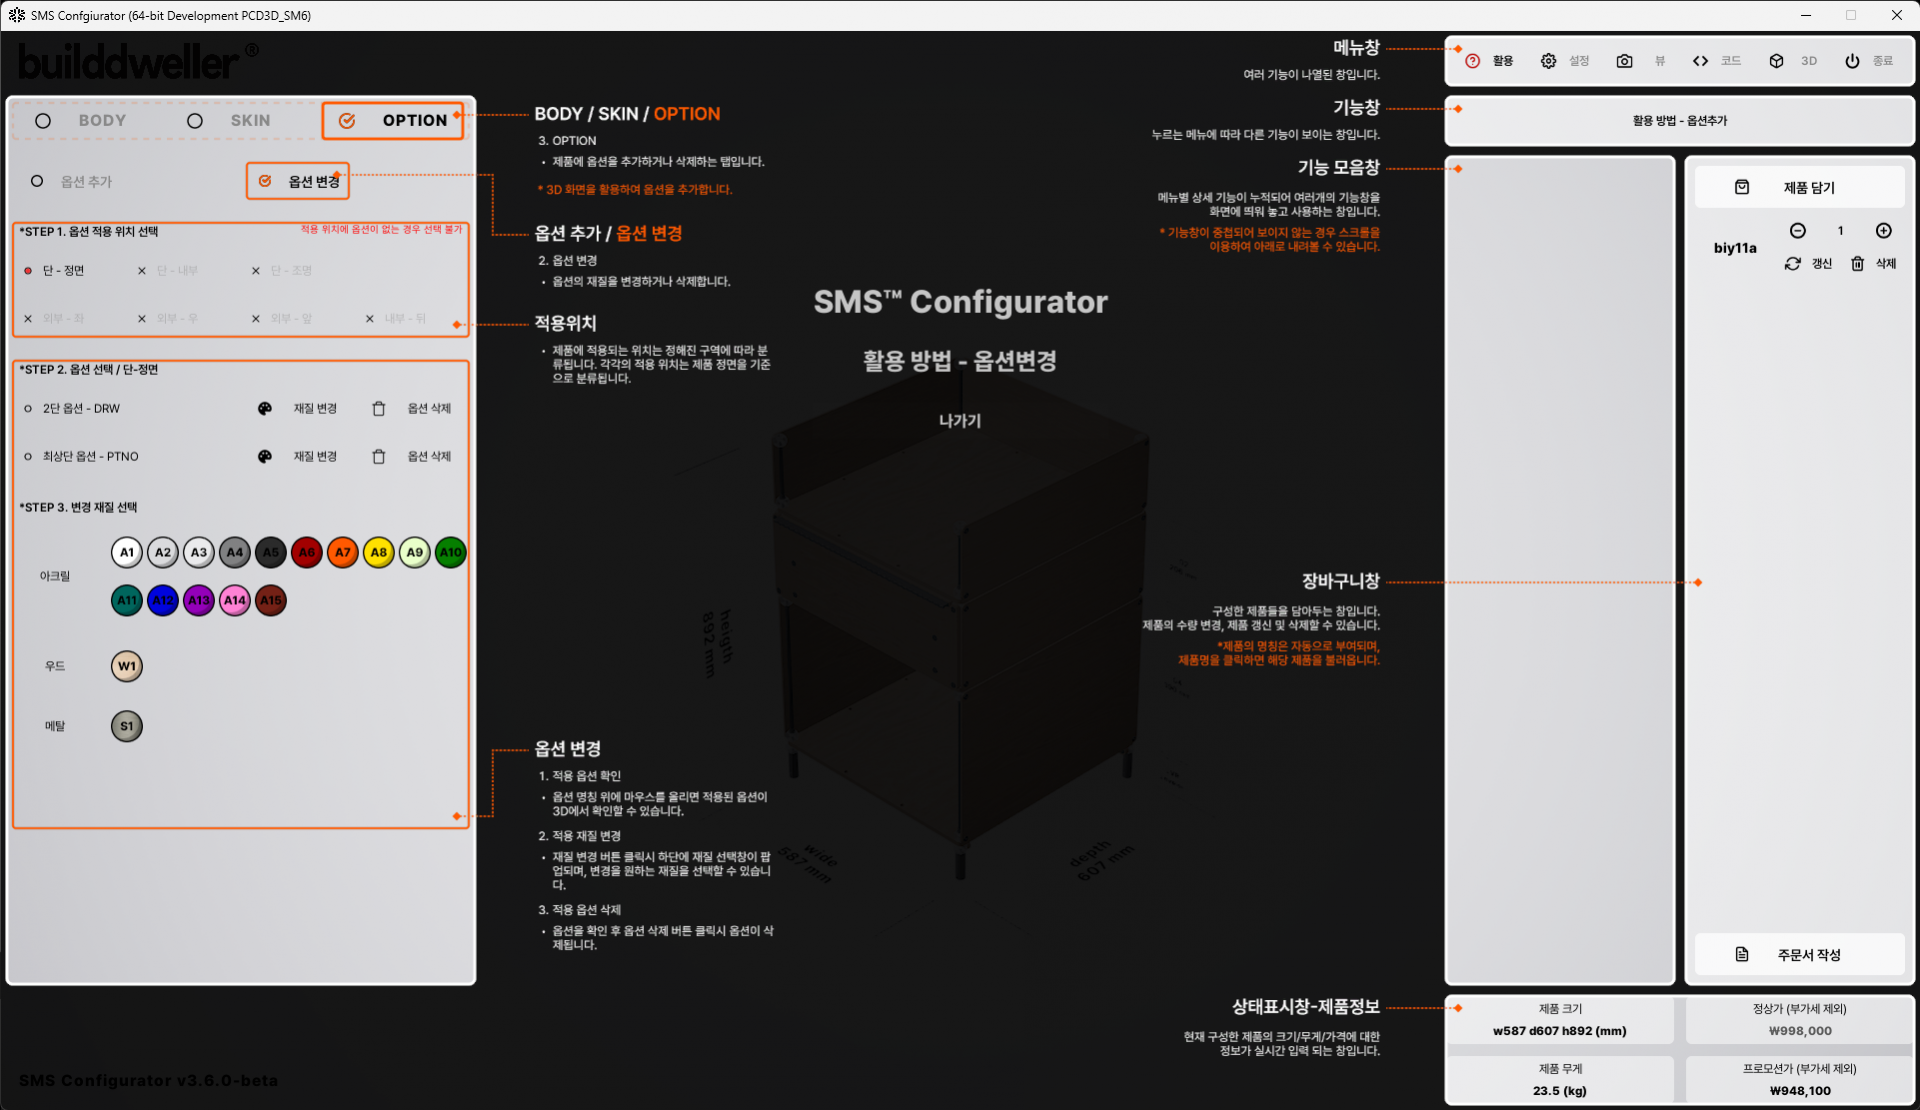The height and width of the screenshot is (1110, 1920).
Task: Pick orange acrylic swatch A7
Action: coord(343,553)
